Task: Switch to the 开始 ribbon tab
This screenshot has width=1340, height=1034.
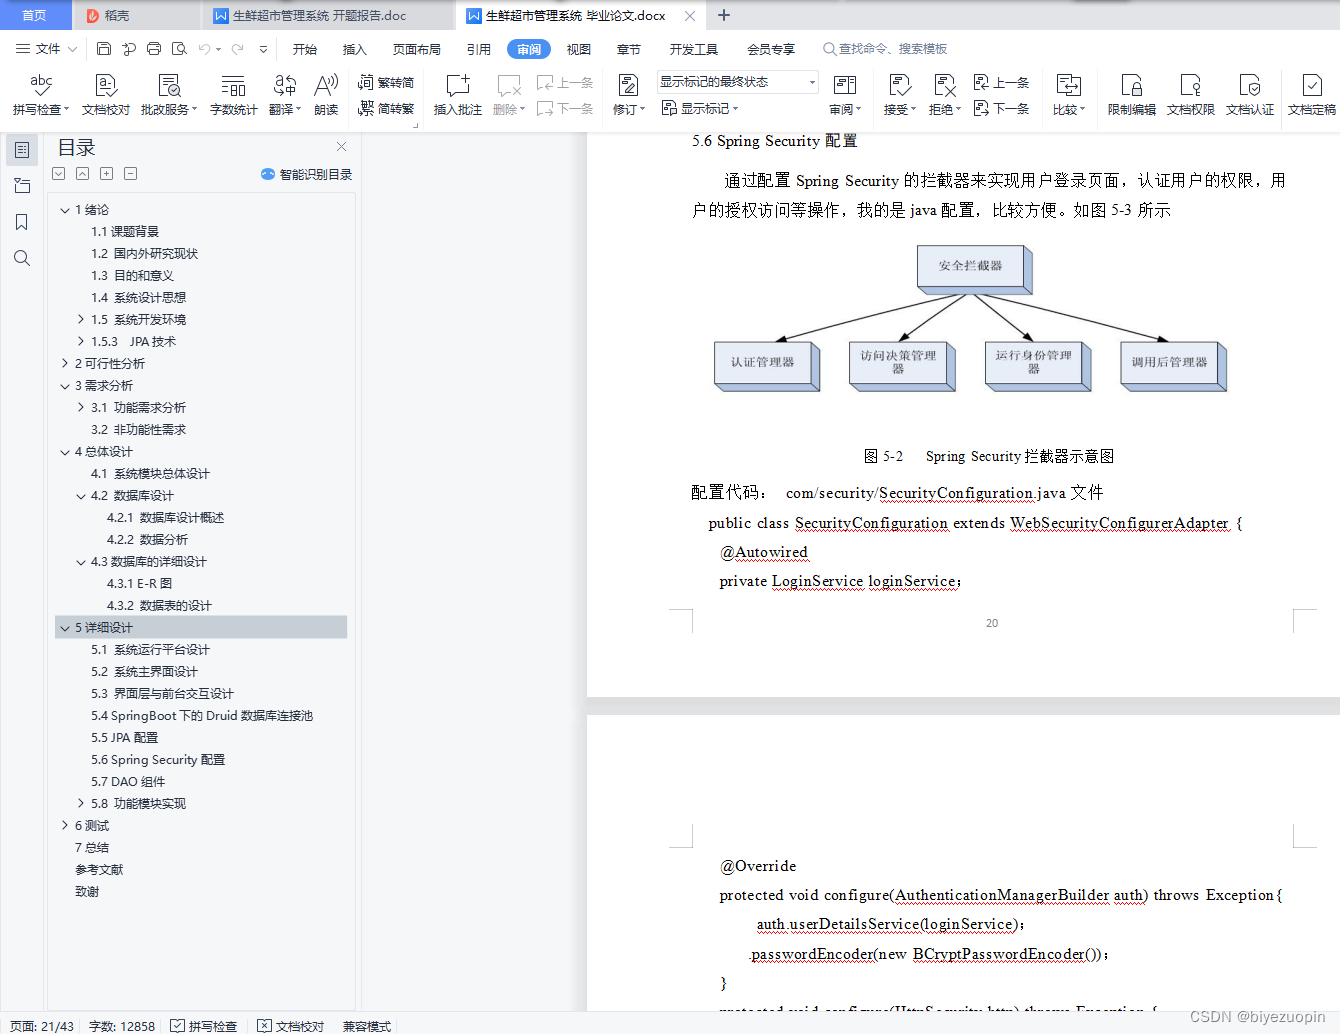Action: 305,49
